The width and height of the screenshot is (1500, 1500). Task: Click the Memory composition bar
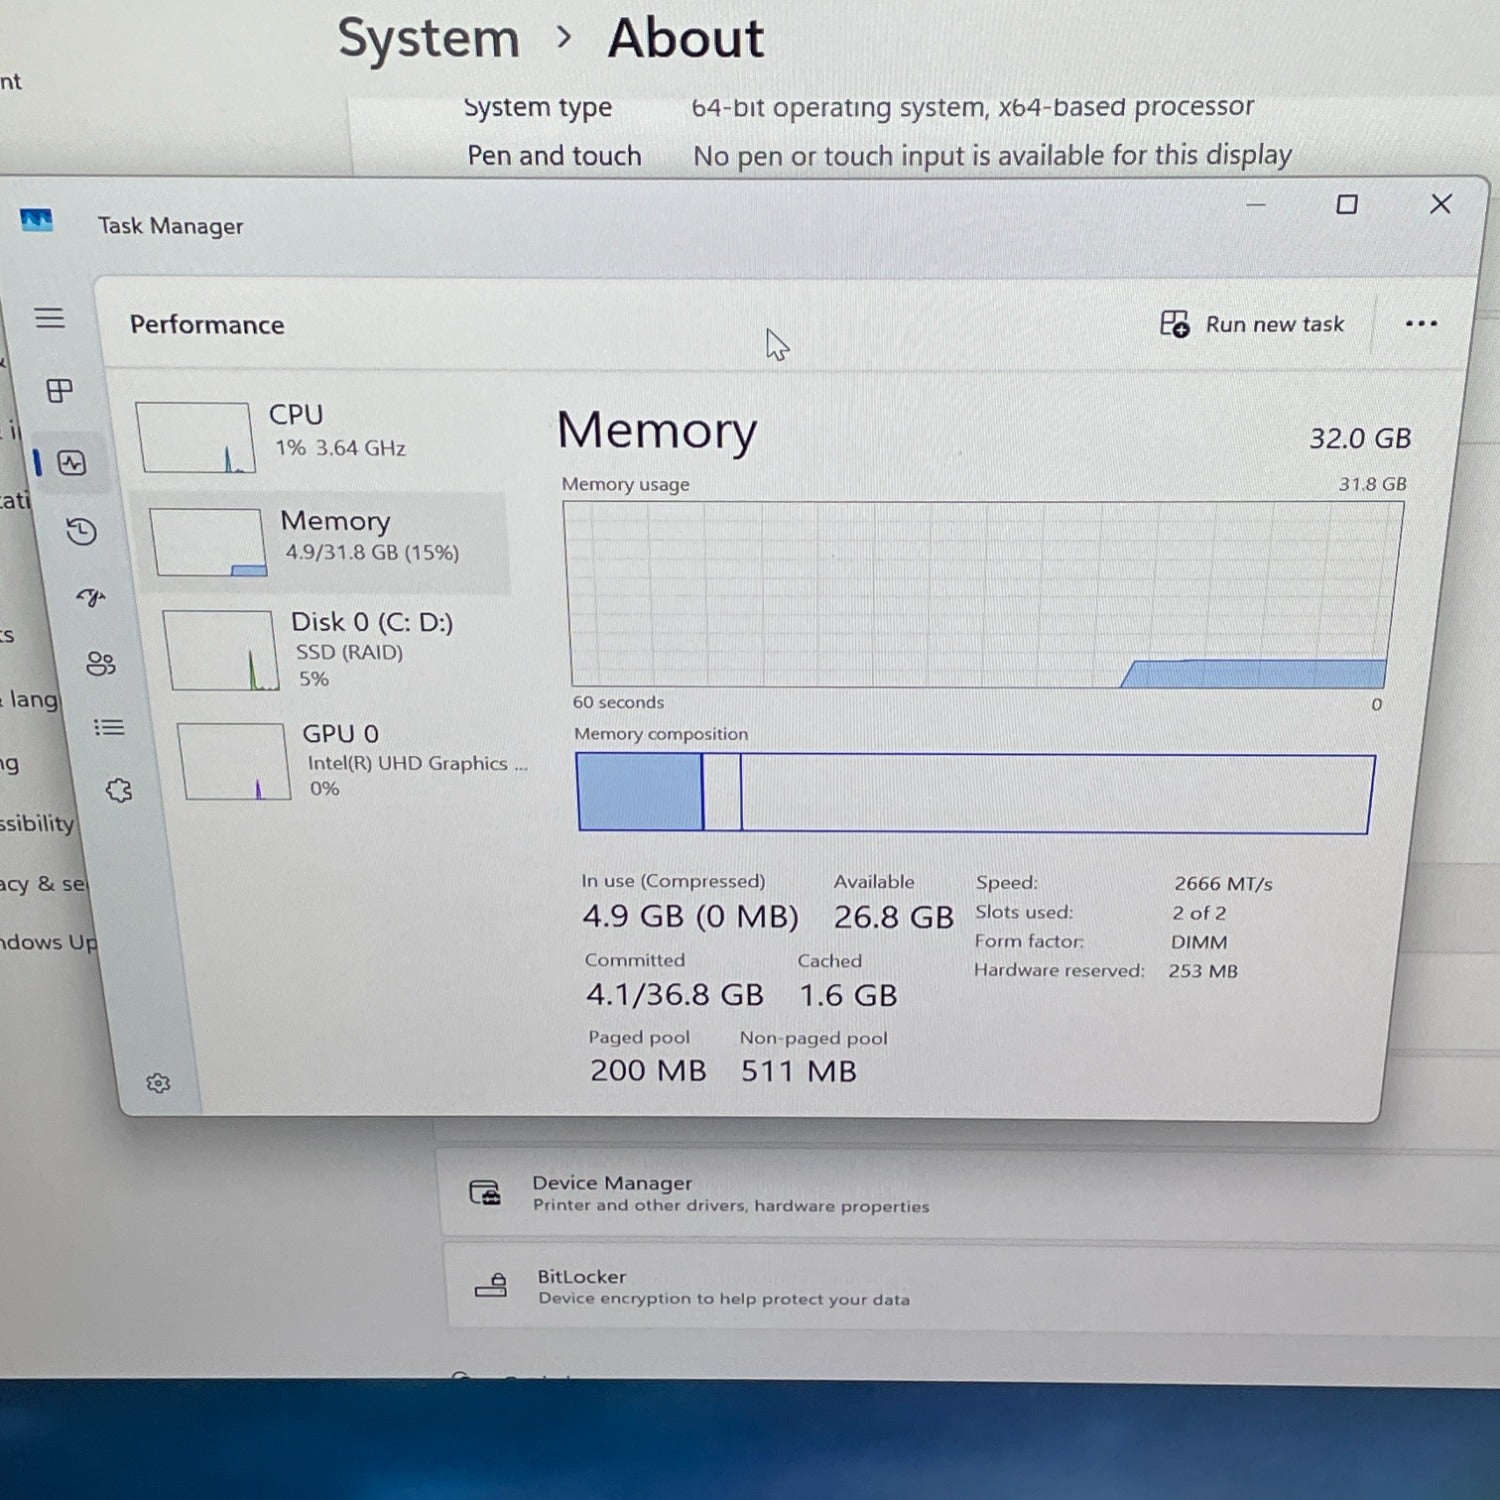coord(975,793)
